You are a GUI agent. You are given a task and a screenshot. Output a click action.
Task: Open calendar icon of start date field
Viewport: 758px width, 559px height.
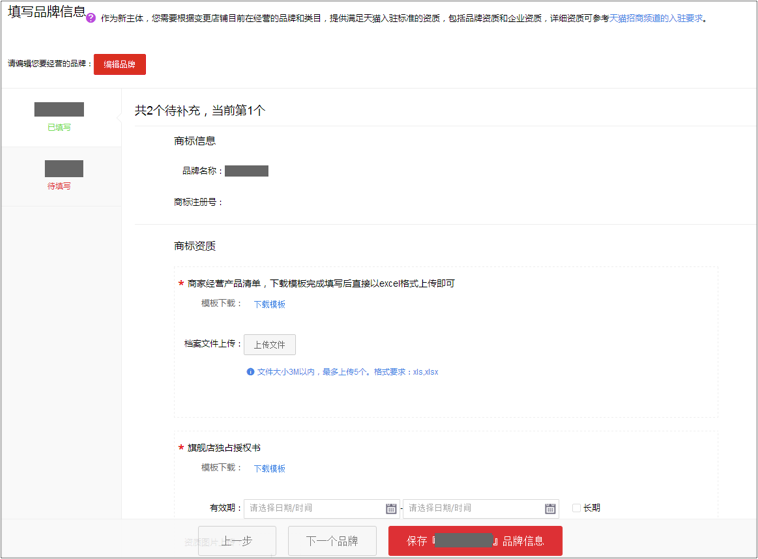tap(391, 508)
